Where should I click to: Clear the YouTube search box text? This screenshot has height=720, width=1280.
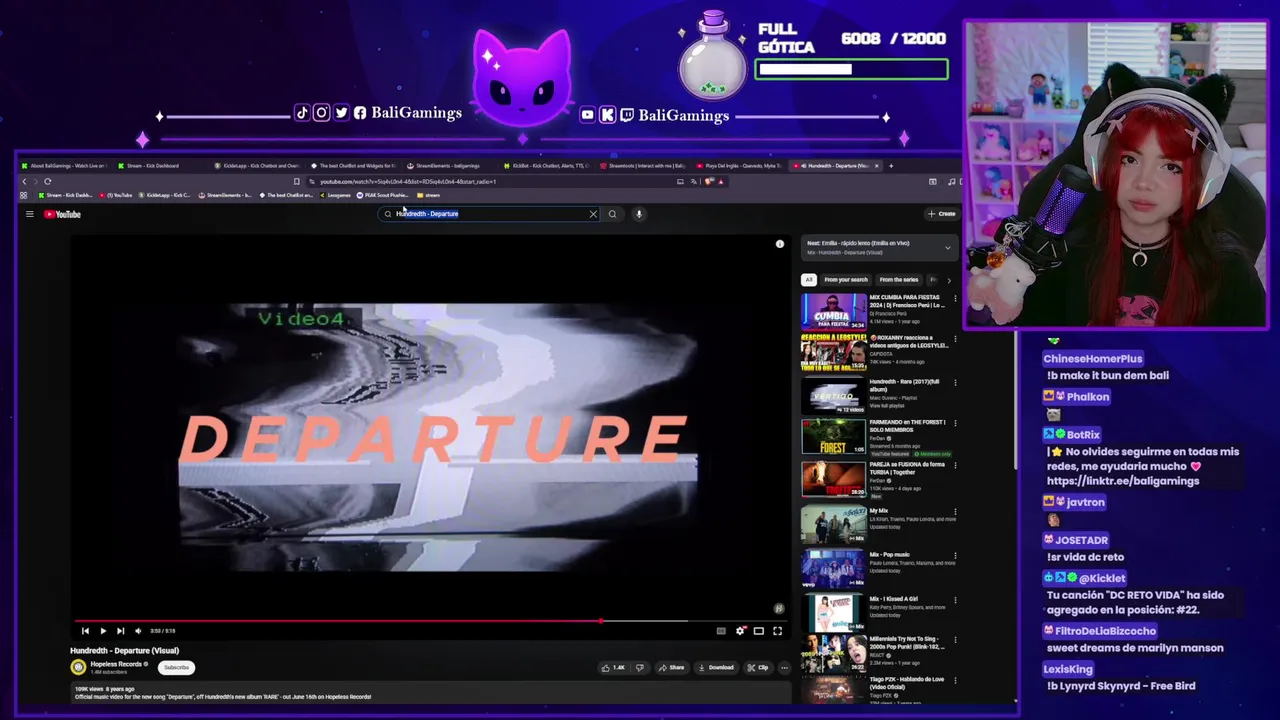(x=593, y=214)
